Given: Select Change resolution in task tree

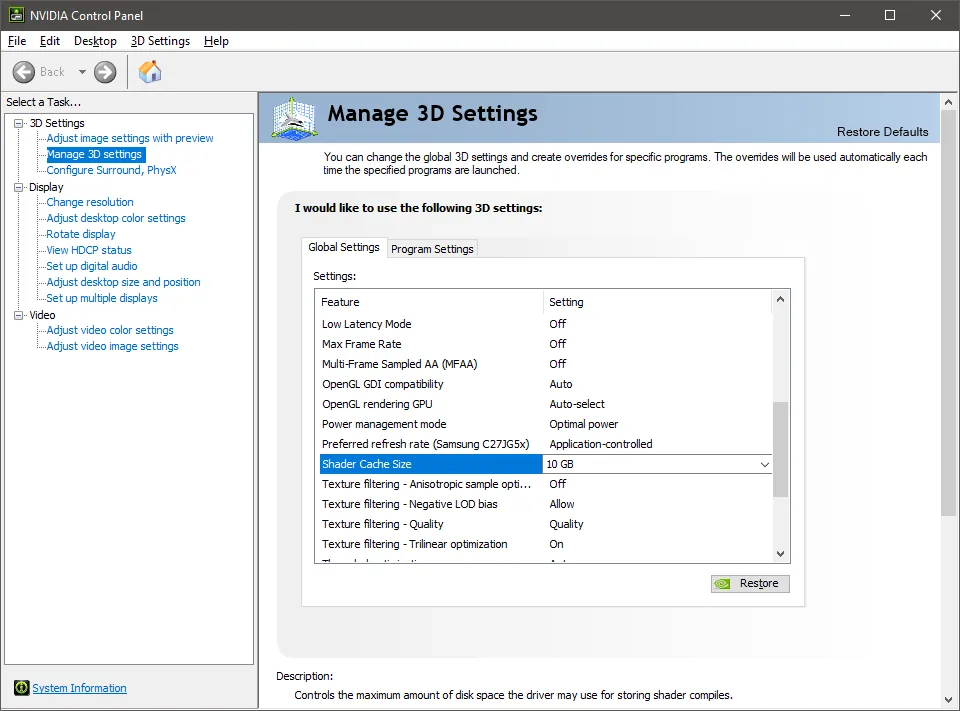Looking at the screenshot, I should tap(90, 202).
